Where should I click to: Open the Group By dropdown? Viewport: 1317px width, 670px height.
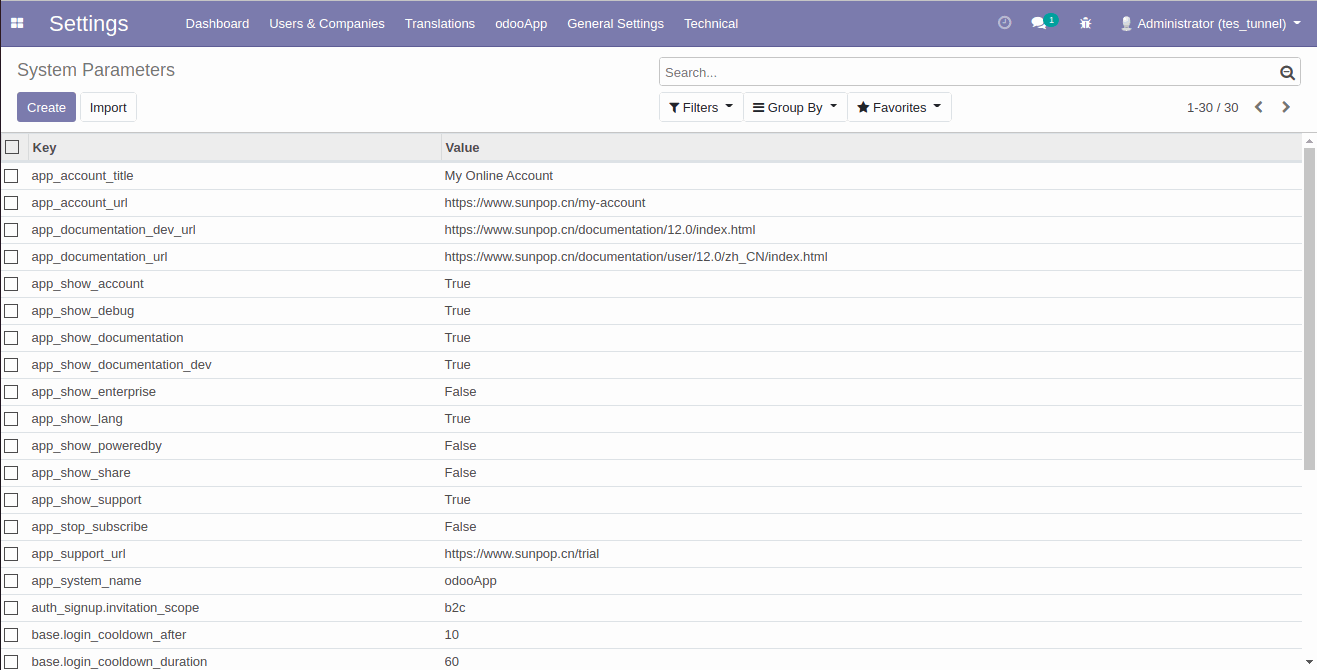click(x=795, y=107)
